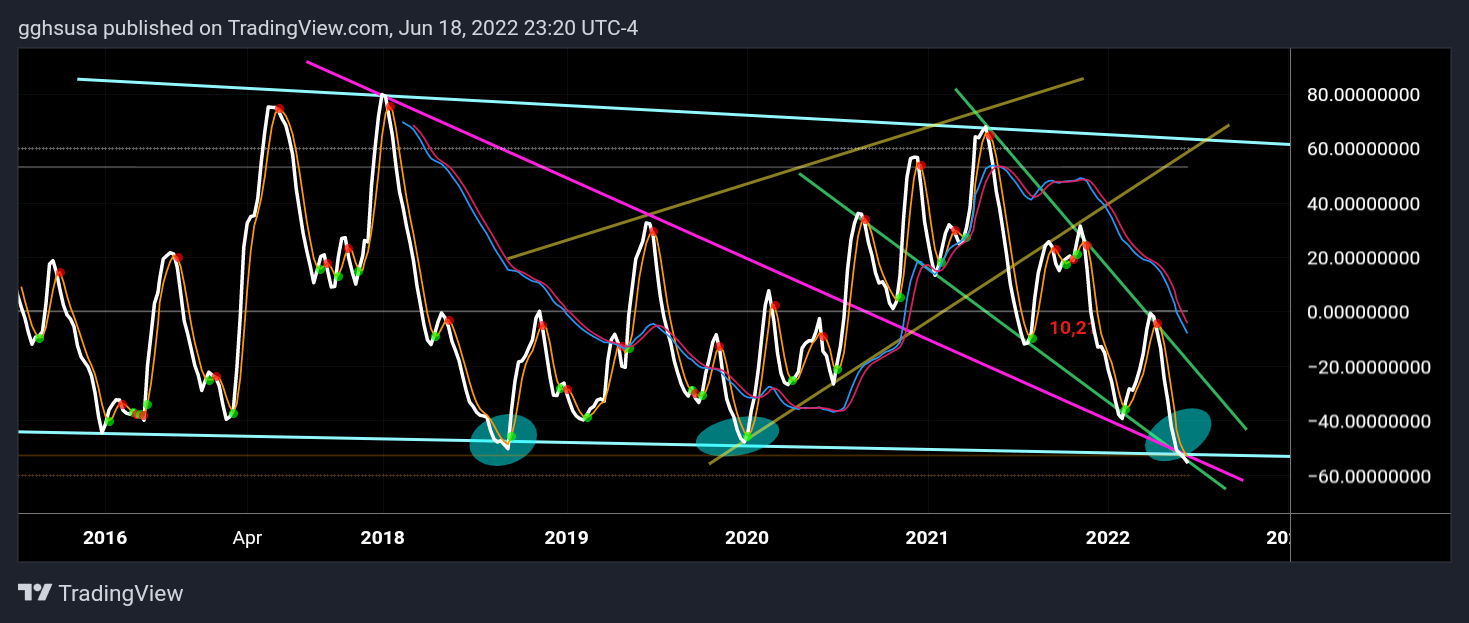Select the 20.00000000 price axis label
This screenshot has height=623, width=1469.
(x=1364, y=257)
